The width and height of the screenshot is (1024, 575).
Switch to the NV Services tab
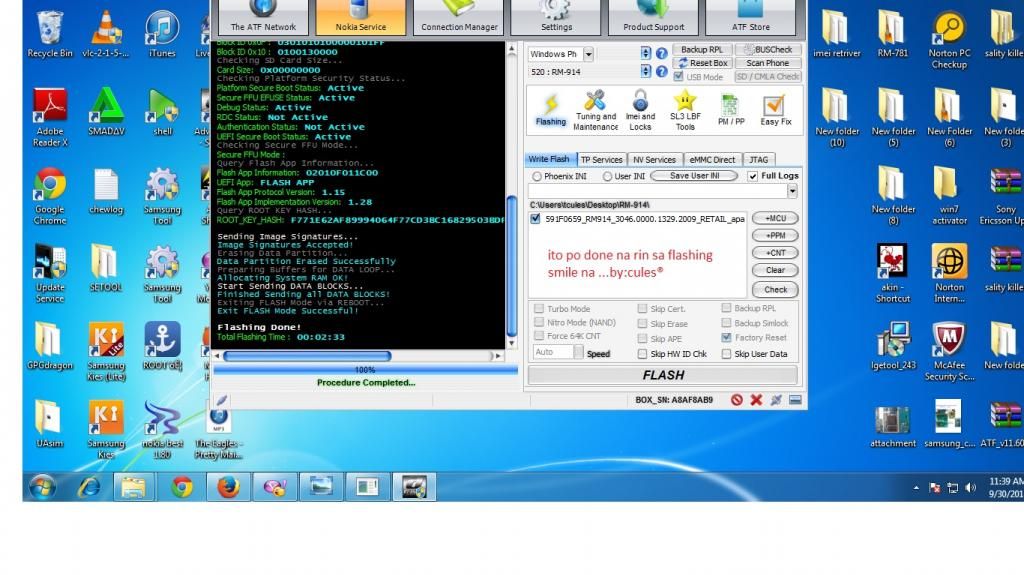[x=654, y=159]
